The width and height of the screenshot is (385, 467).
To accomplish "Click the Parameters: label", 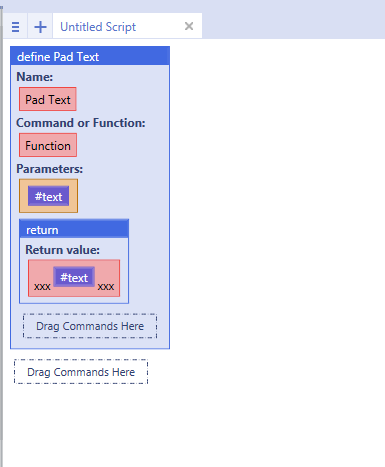I will pyautogui.click(x=49, y=169).
